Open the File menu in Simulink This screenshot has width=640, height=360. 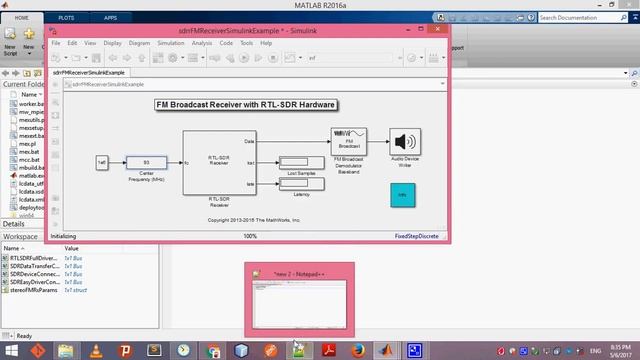coord(56,43)
